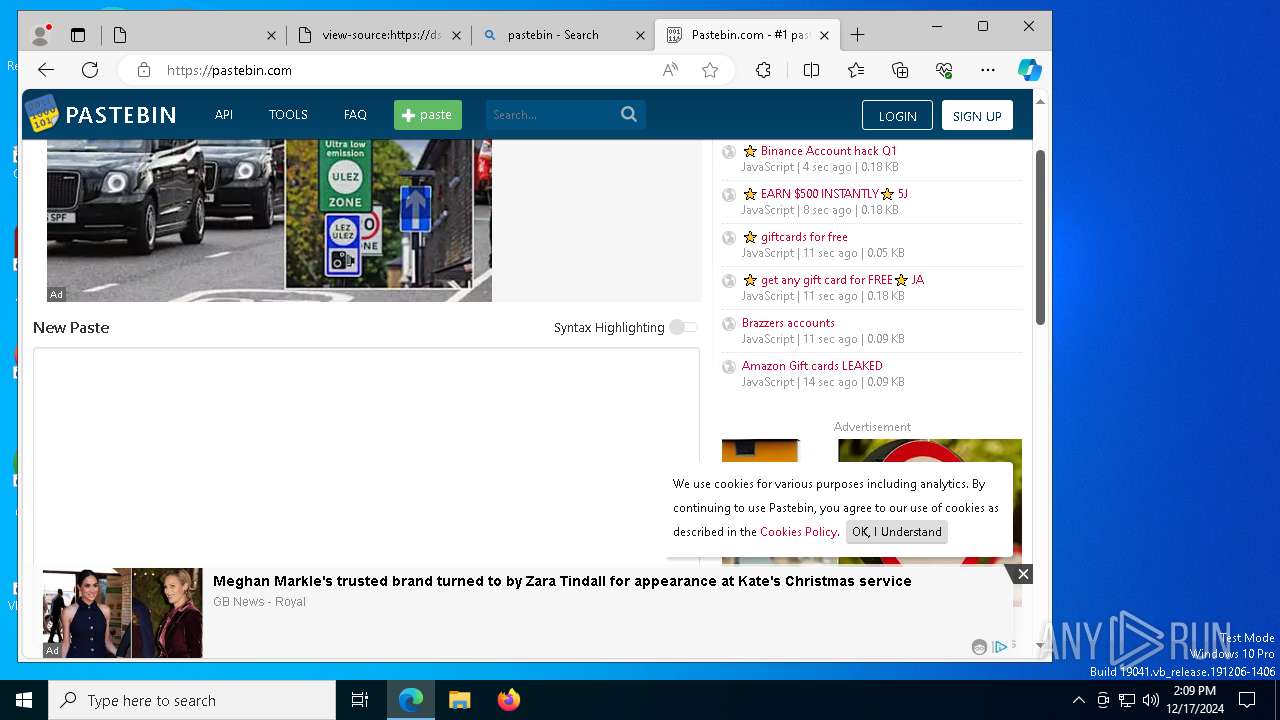Add this page to favorites star

[x=710, y=70]
